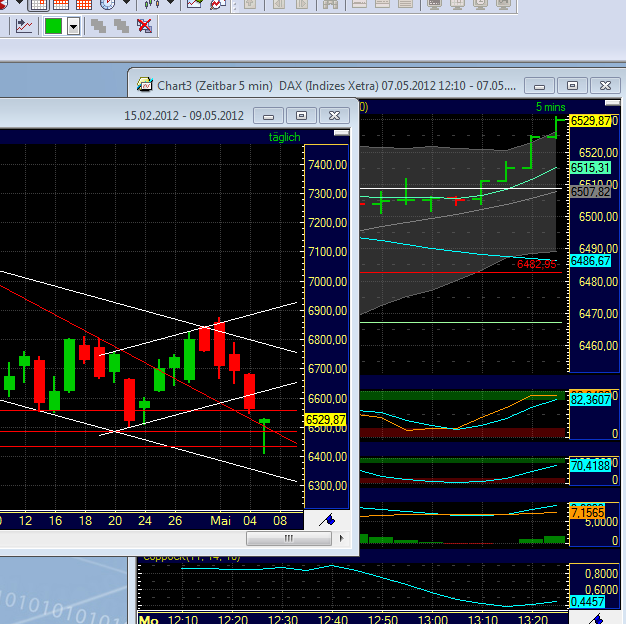Screen dimensions: 626x624
Task: Click the 13:00 time axis label
Action: pyautogui.click(x=433, y=619)
